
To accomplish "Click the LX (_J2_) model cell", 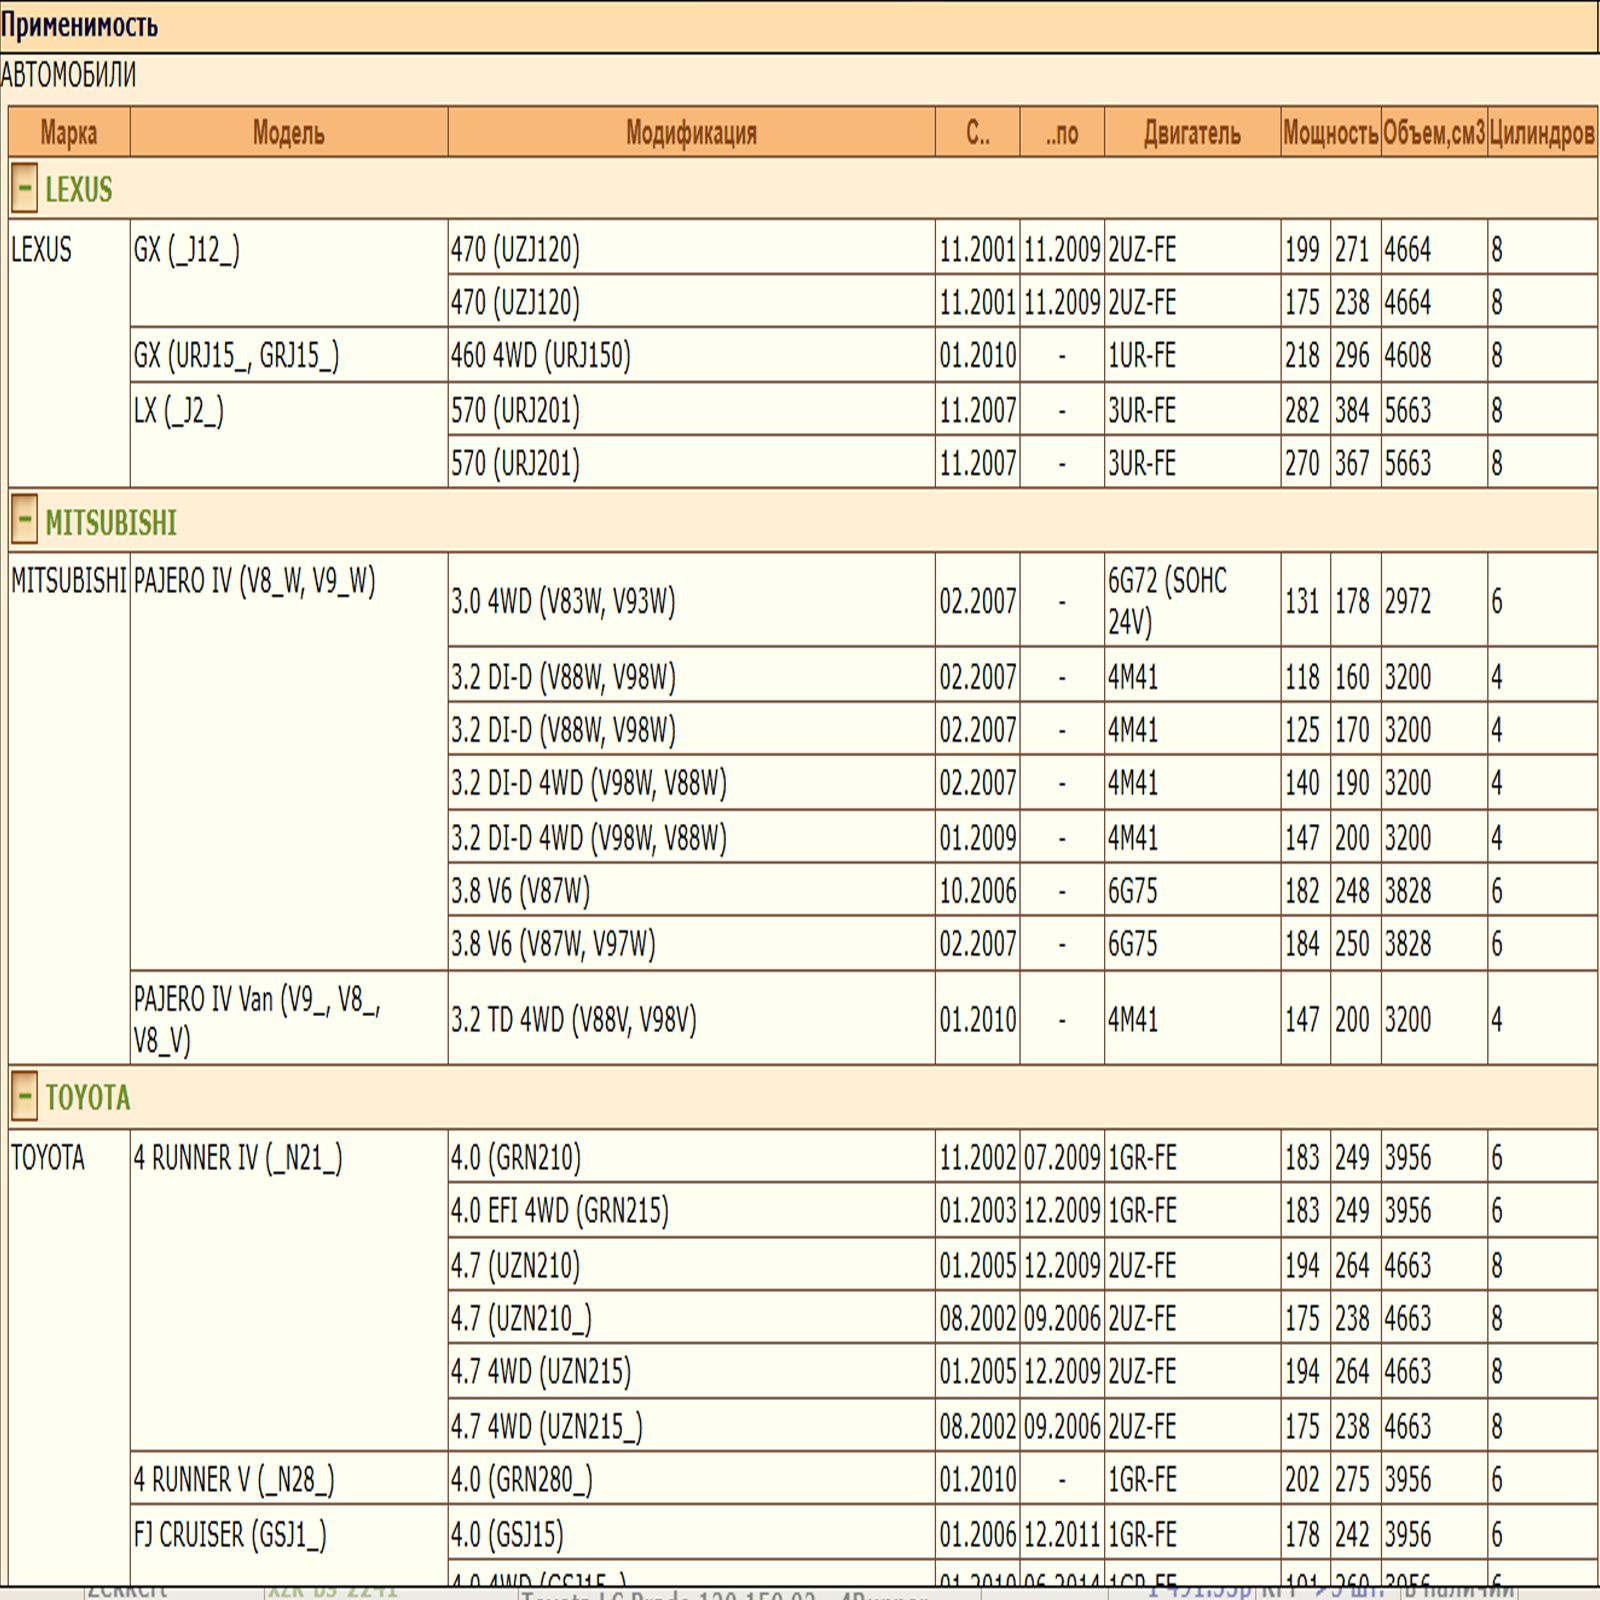I will (x=179, y=411).
